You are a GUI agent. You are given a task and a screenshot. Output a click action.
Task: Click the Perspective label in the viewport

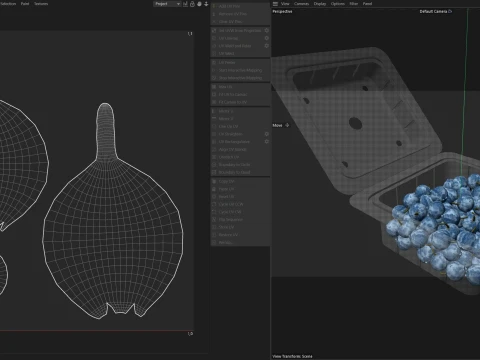click(x=282, y=11)
